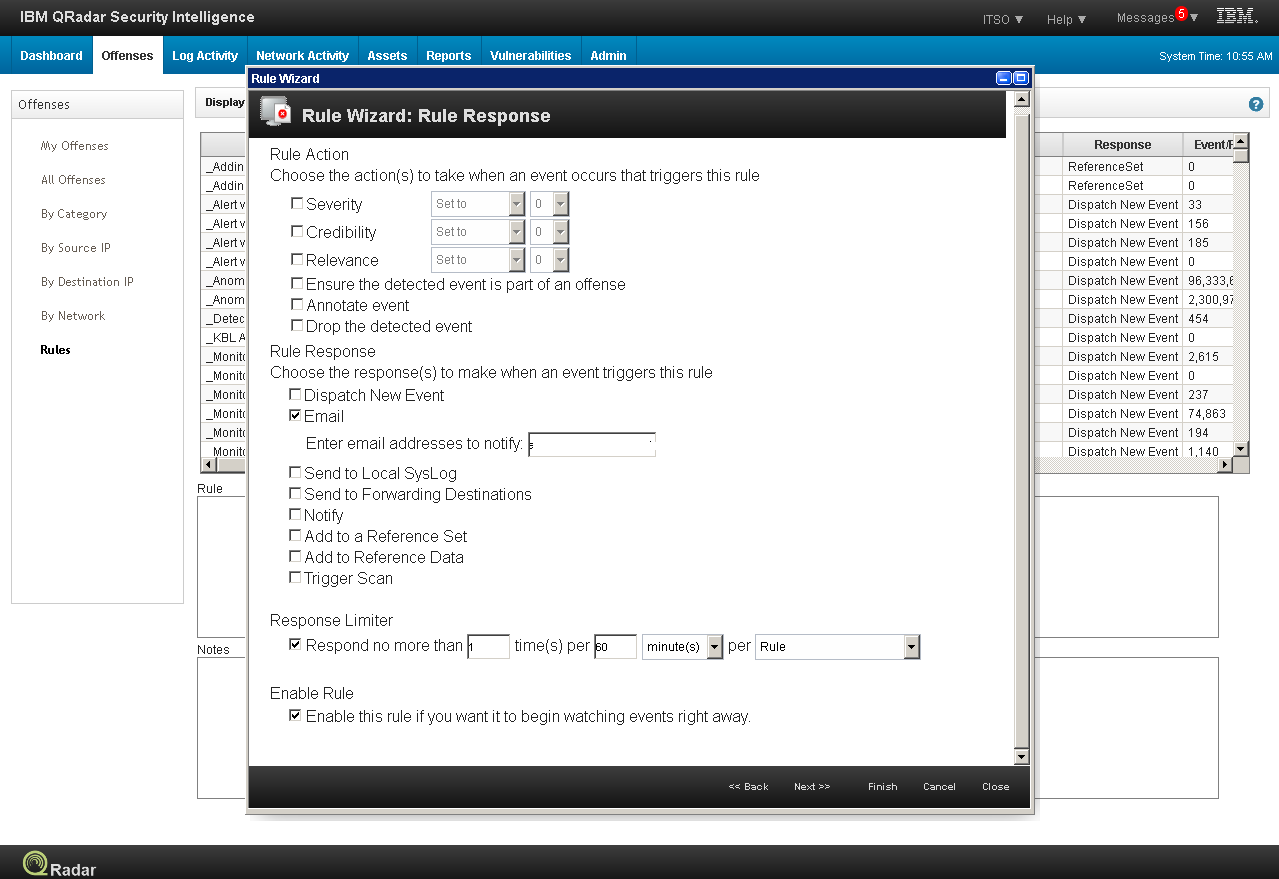Viewport: 1279px width, 879px height.
Task: Open the Severity Set to dropdown
Action: click(478, 204)
